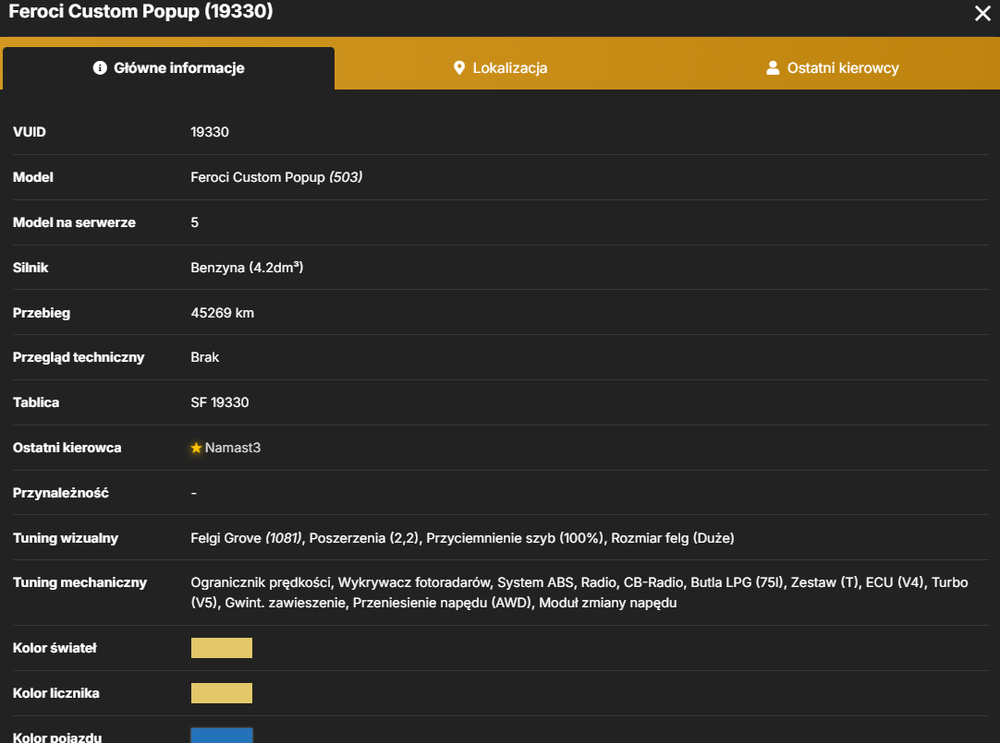Select the VUID value 19330

tap(210, 132)
